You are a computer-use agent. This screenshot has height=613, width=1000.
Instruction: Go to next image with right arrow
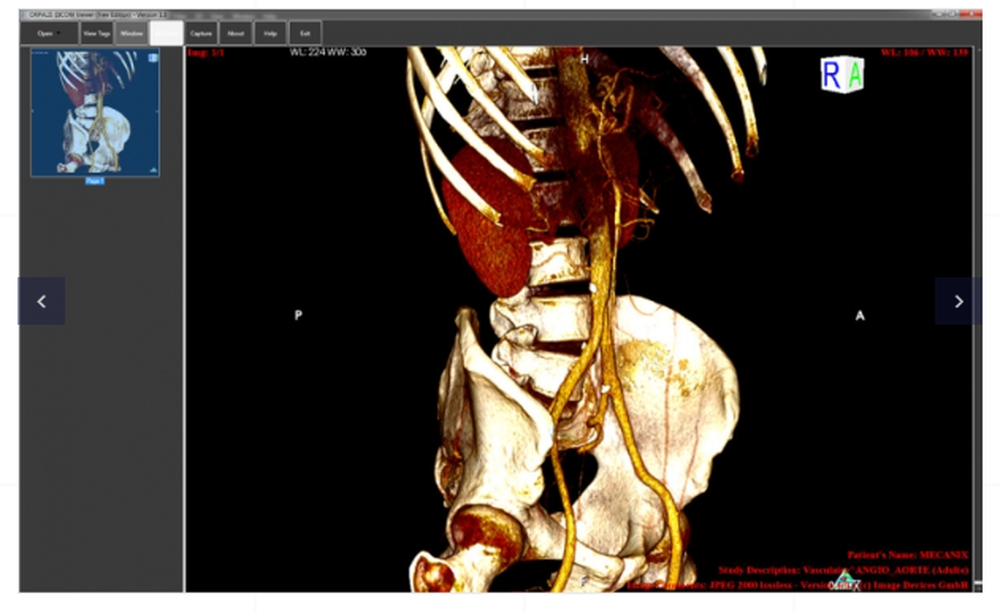pos(958,301)
